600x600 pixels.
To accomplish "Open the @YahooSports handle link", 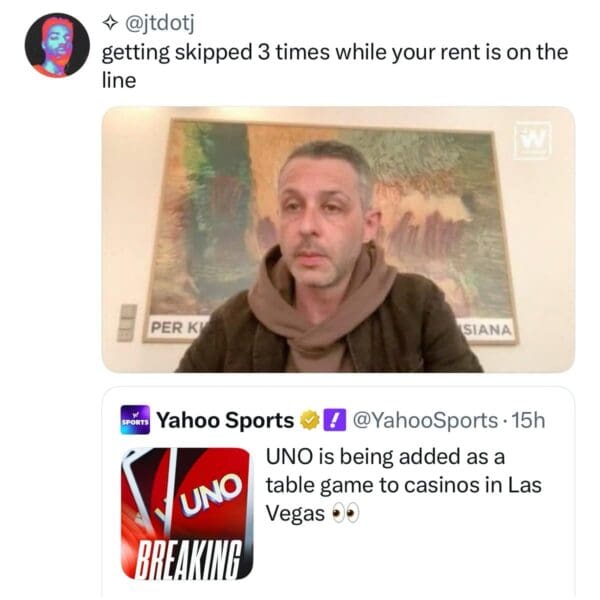I will [425, 420].
